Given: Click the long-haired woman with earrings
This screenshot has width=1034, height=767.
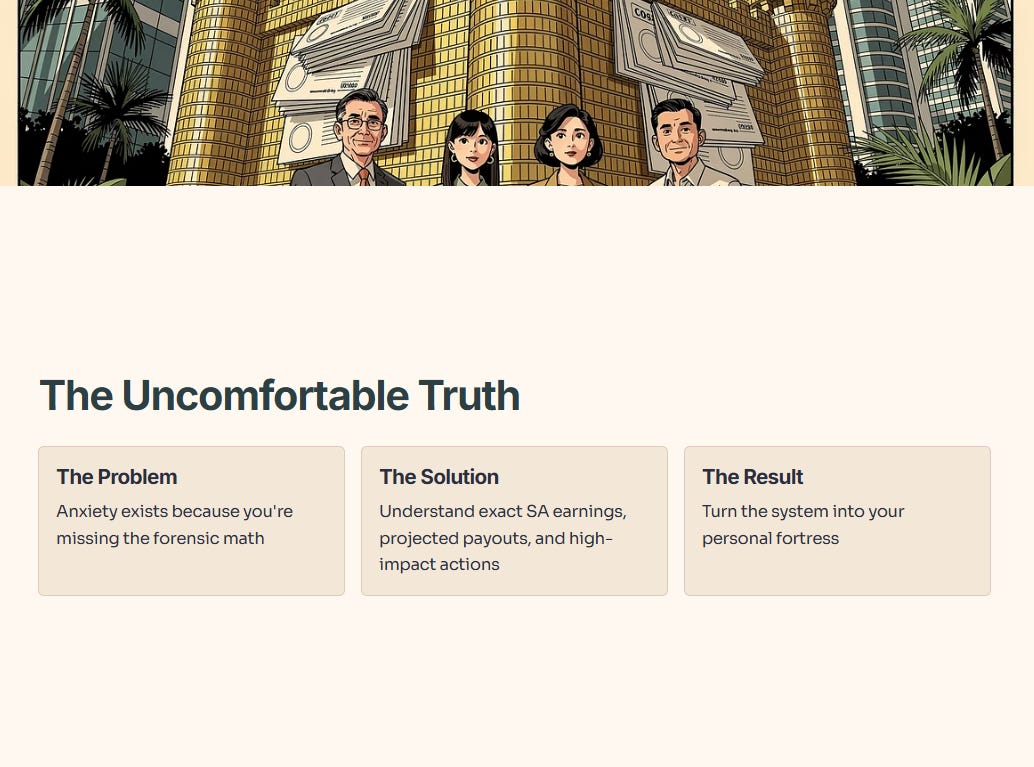Looking at the screenshot, I should [x=471, y=149].
